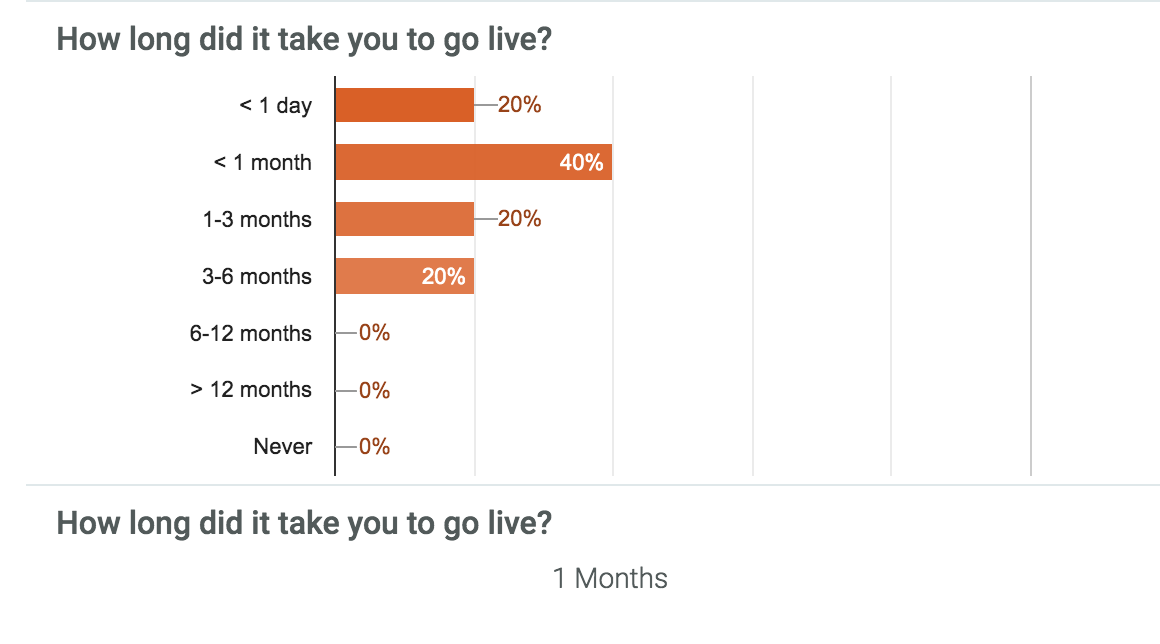This screenshot has height=644, width=1160.
Task: Click the '< 1 day' axis label
Action: (x=275, y=105)
